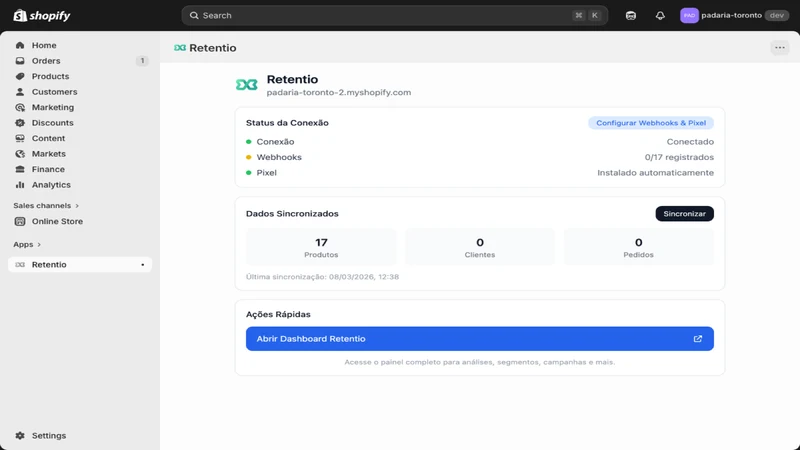Screen dimensions: 800x450
Task: Click 0/17 registrados text
Action: (x=679, y=157)
